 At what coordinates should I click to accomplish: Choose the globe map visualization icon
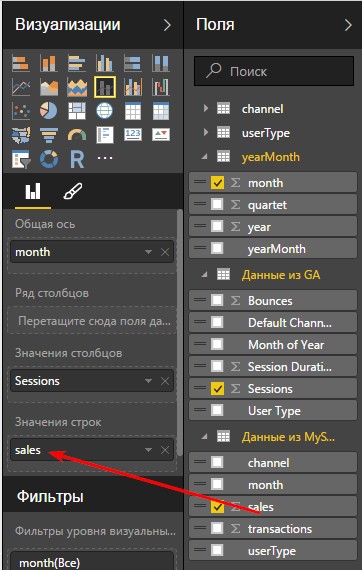coord(105,111)
